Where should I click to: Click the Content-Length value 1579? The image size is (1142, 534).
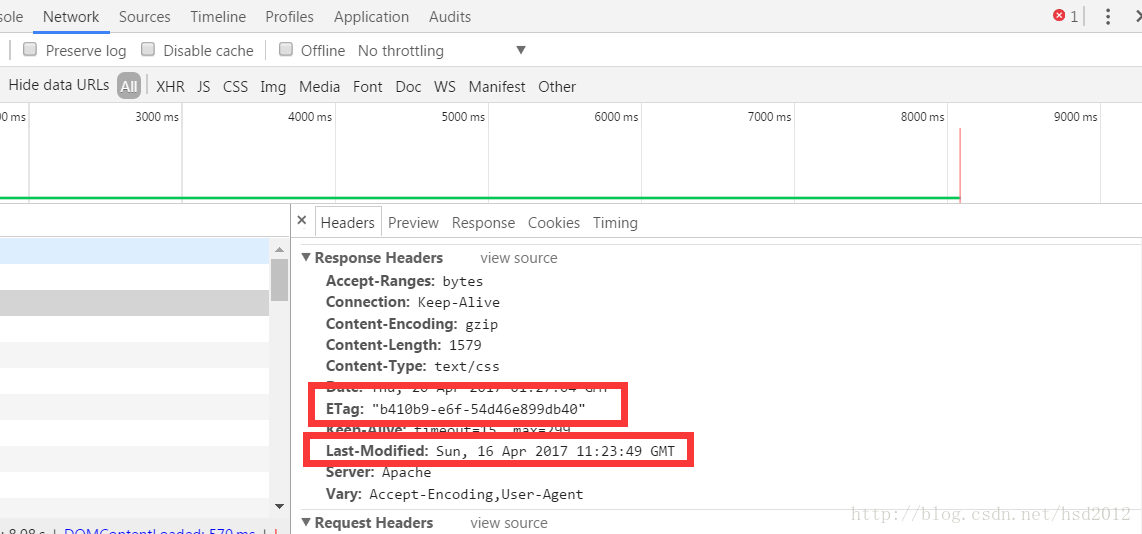click(465, 345)
